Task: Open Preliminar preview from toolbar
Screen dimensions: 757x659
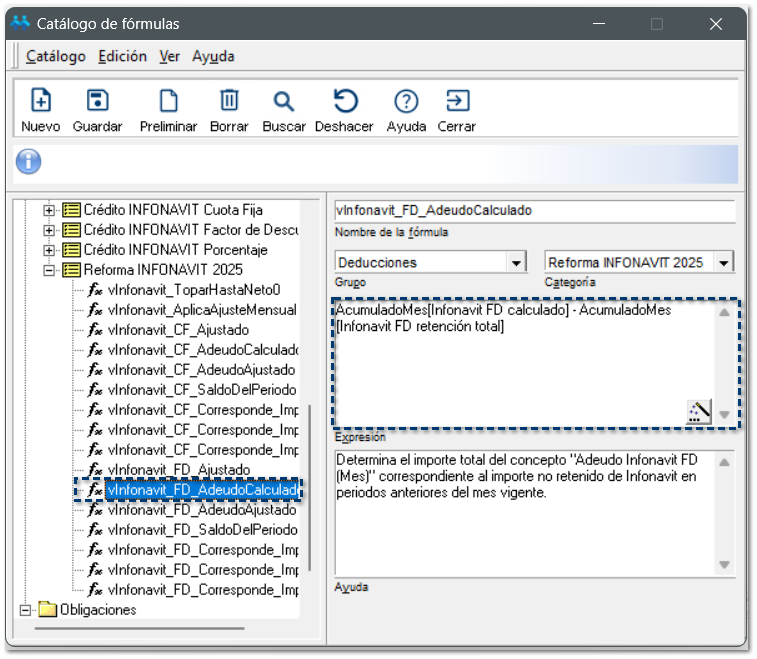Action: [x=168, y=101]
